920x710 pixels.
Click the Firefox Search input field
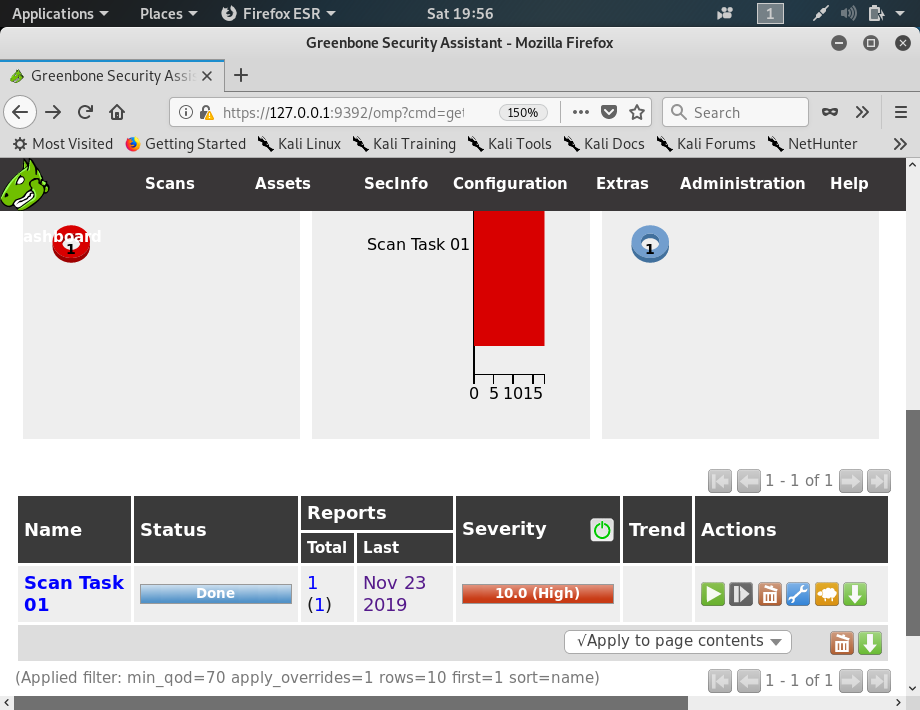735,112
